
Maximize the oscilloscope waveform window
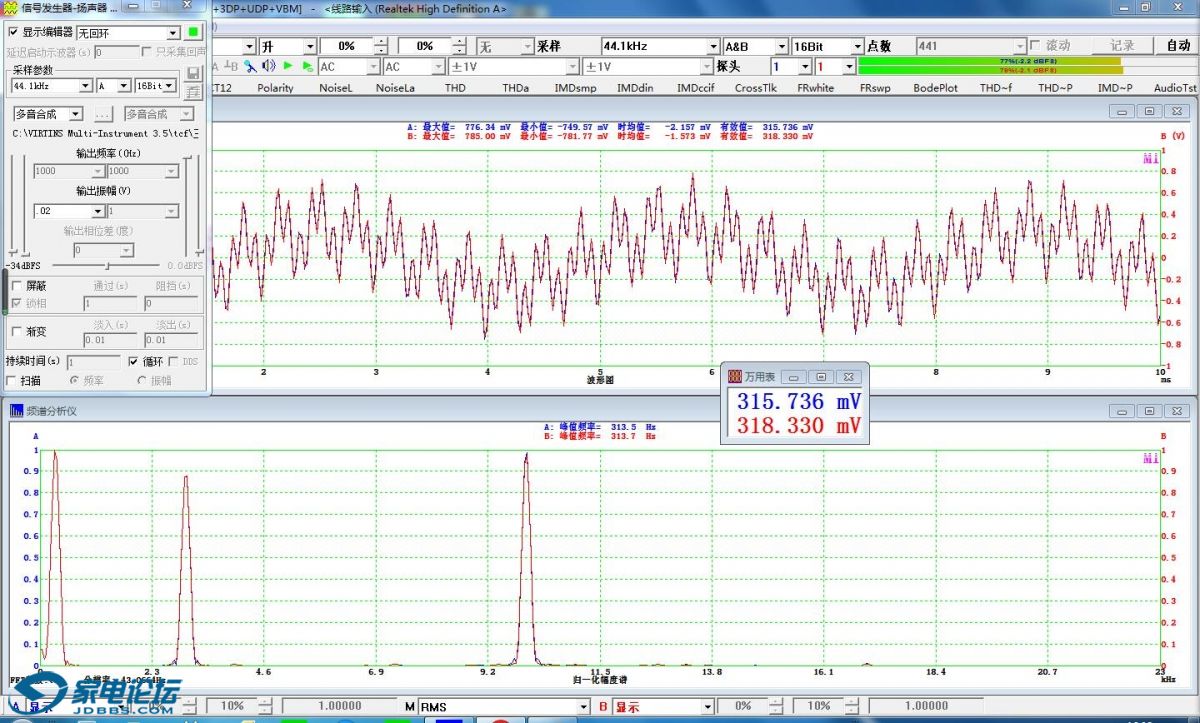click(x=1149, y=111)
